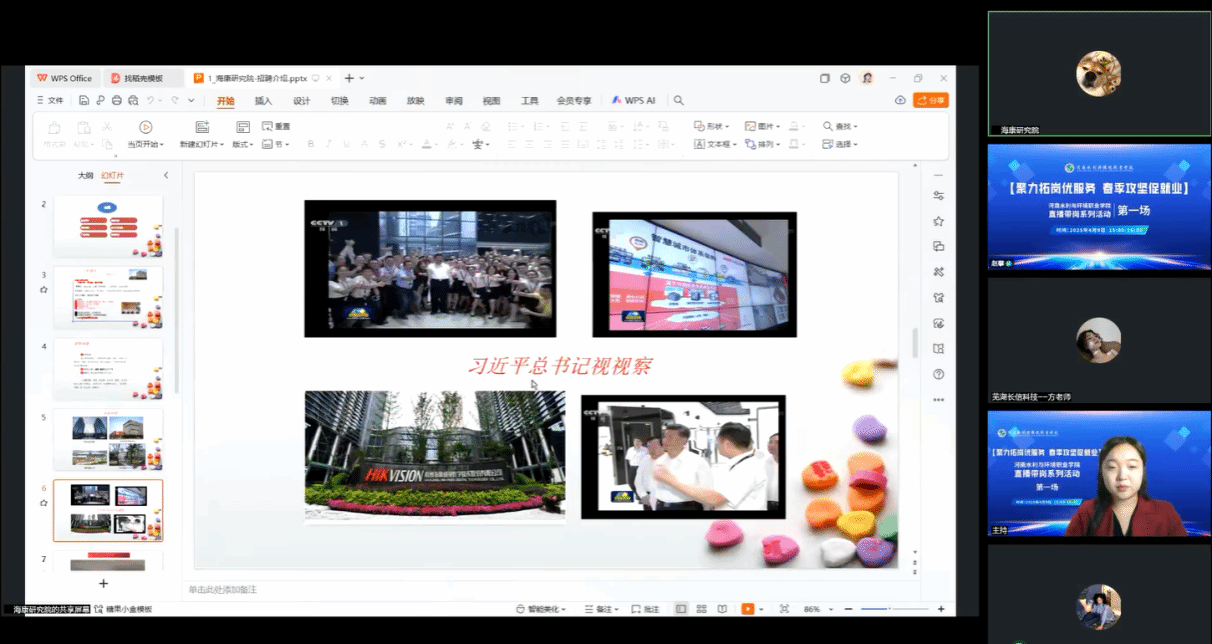Open the 文本框 text box dropdown
The height and width of the screenshot is (644, 1212).
716,144
